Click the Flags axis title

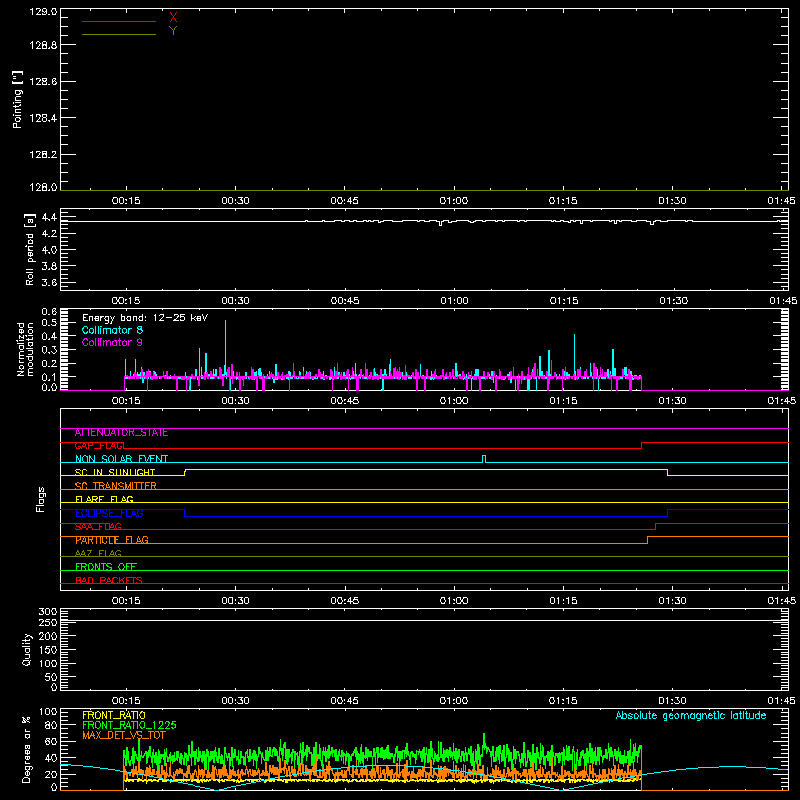pos(41,499)
